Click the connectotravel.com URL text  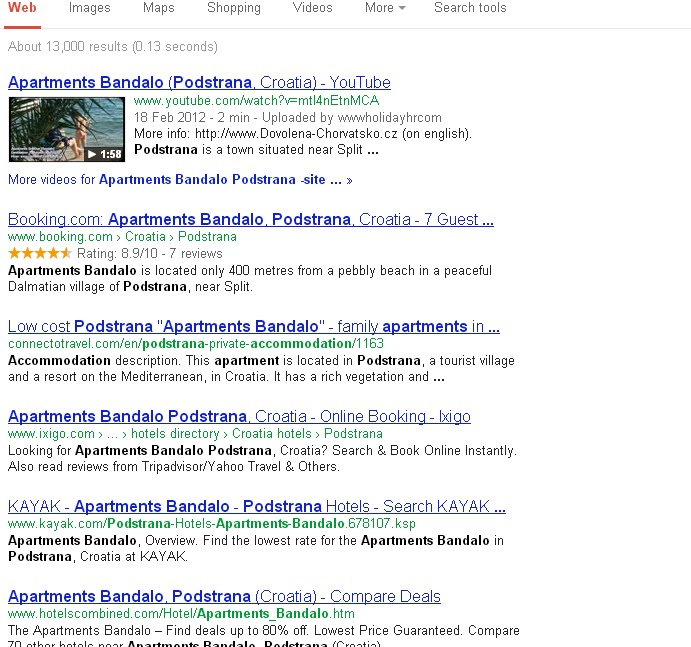[x=196, y=343]
